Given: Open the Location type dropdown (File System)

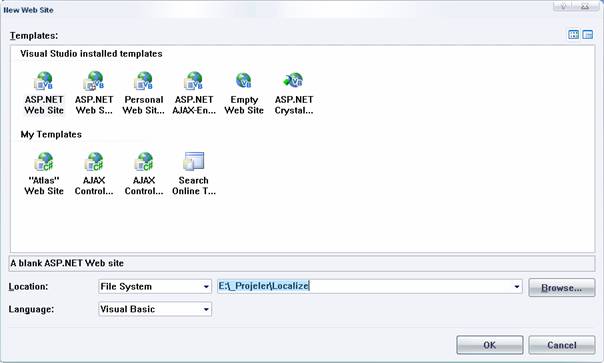Looking at the screenshot, I should click(155, 286).
